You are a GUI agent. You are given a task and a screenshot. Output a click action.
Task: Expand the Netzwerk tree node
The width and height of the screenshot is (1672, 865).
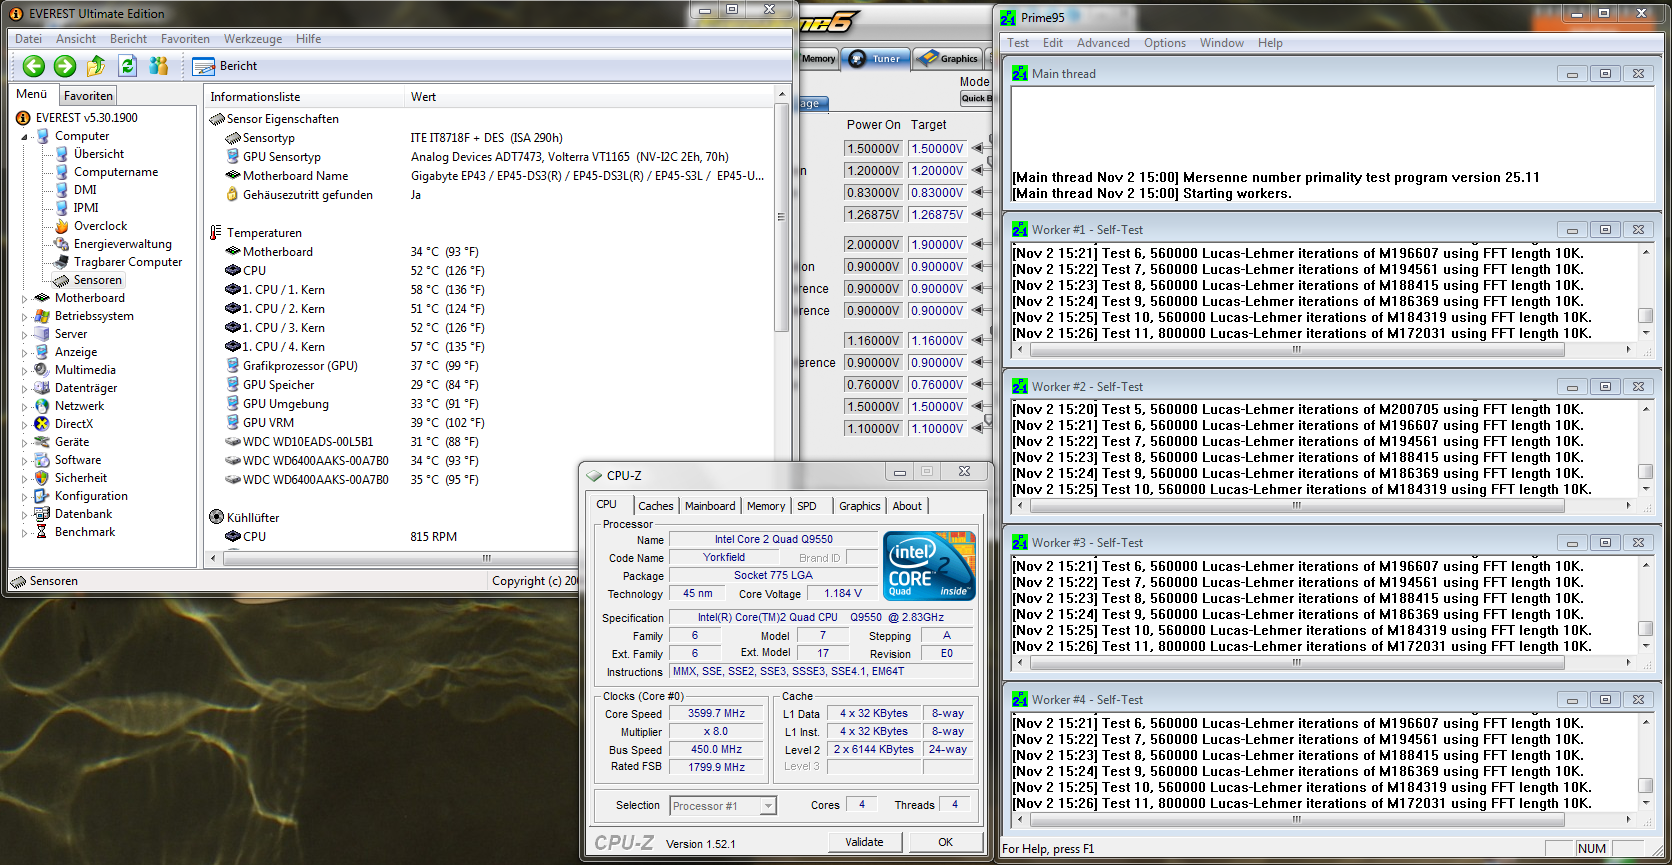pos(25,406)
